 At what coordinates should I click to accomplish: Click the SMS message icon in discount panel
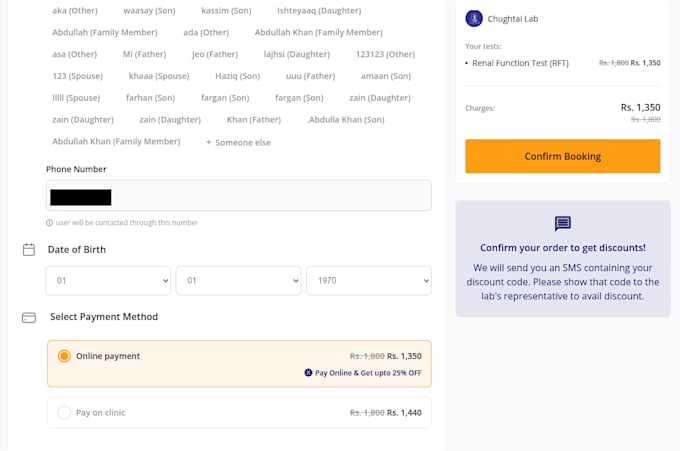tap(562, 223)
